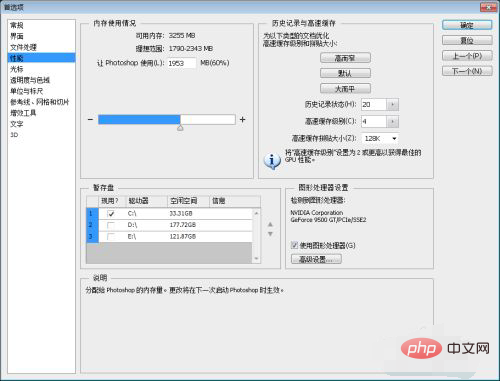Open the 文件处理 preferences category
500x381 pixels.
click(23, 47)
